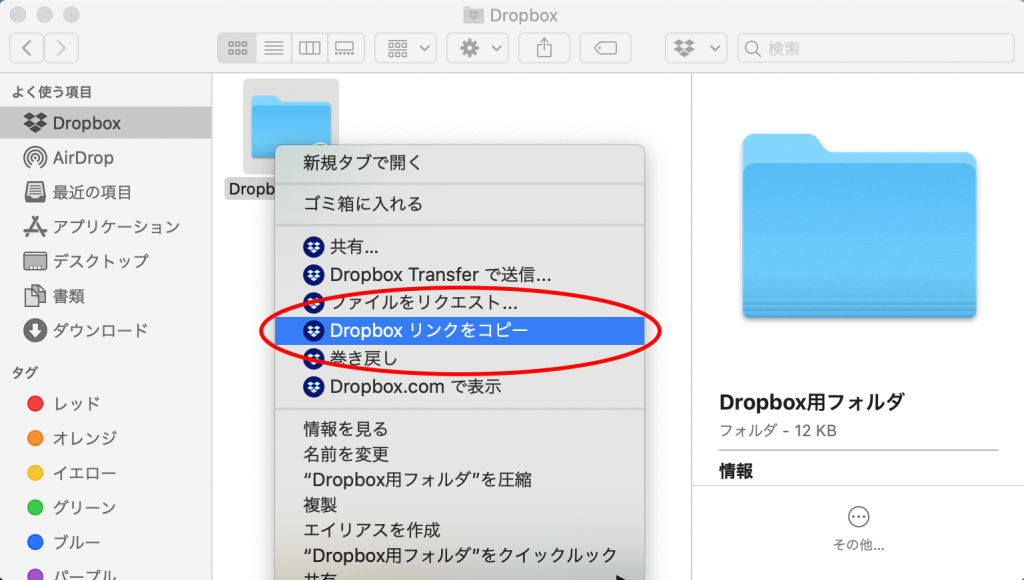Choose 名前を変更 from context menu
Image resolution: width=1024 pixels, height=580 pixels.
click(460, 454)
